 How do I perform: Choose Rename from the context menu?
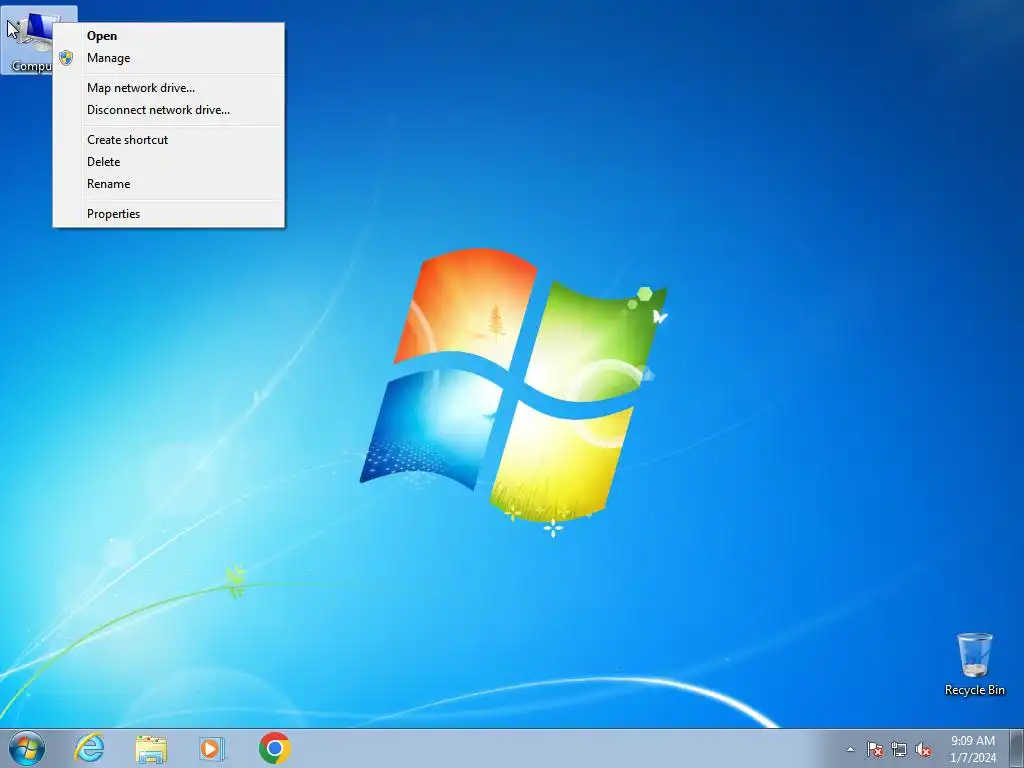point(168,184)
